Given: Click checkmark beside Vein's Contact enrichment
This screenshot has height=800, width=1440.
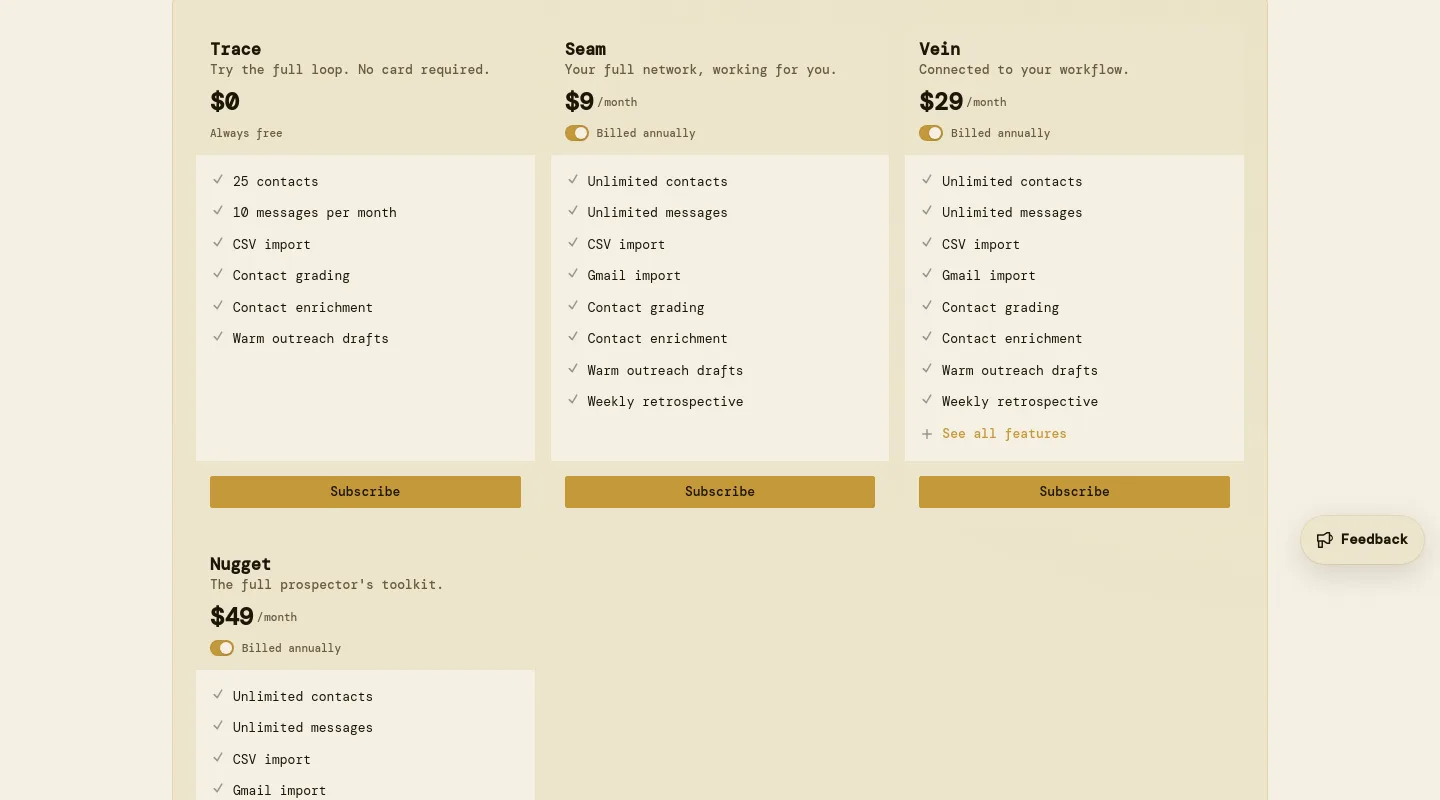Looking at the screenshot, I should 927,337.
